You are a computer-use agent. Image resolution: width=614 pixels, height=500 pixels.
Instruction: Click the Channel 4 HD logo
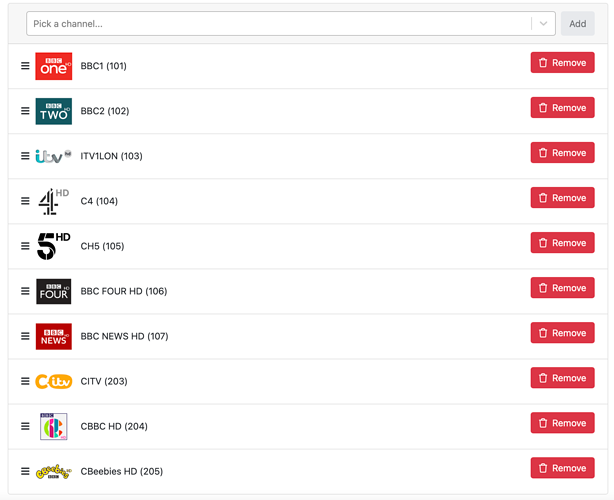click(x=53, y=201)
